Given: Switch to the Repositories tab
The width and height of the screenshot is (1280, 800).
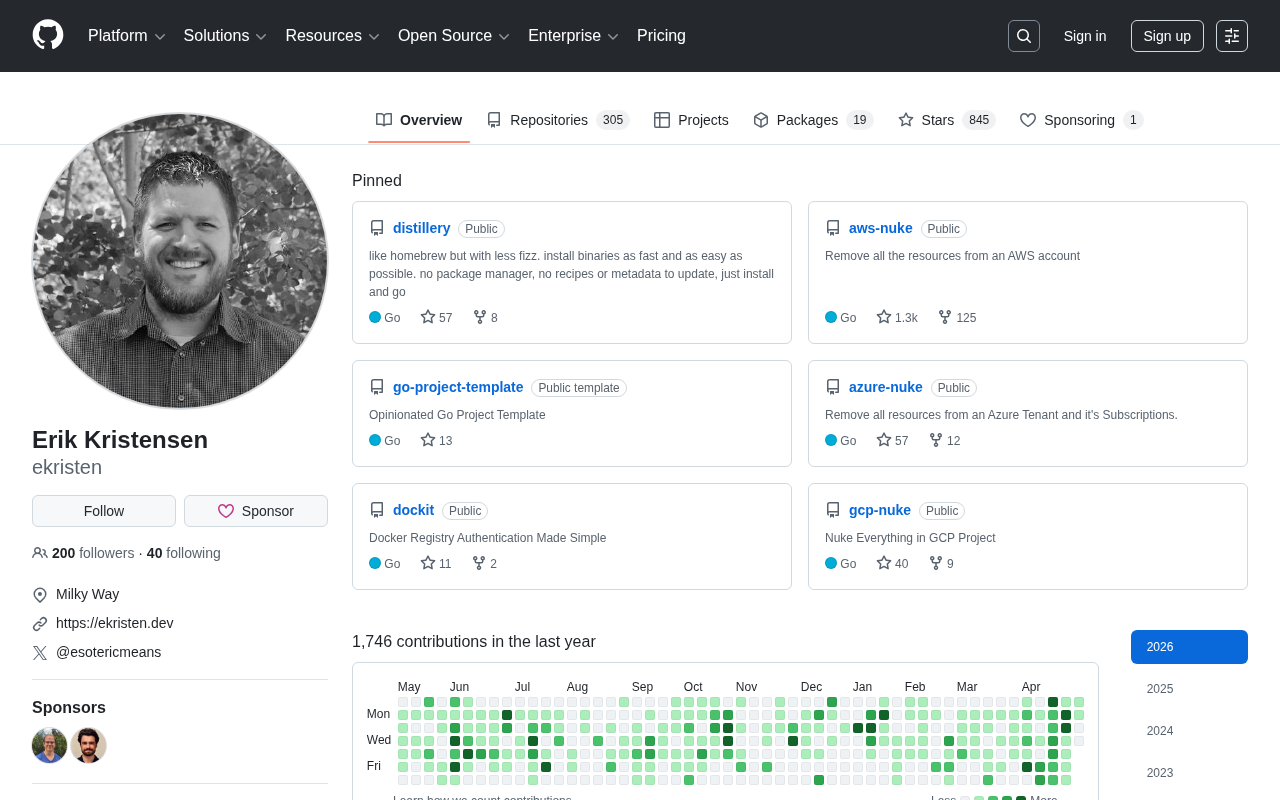Looking at the screenshot, I should point(557,120).
